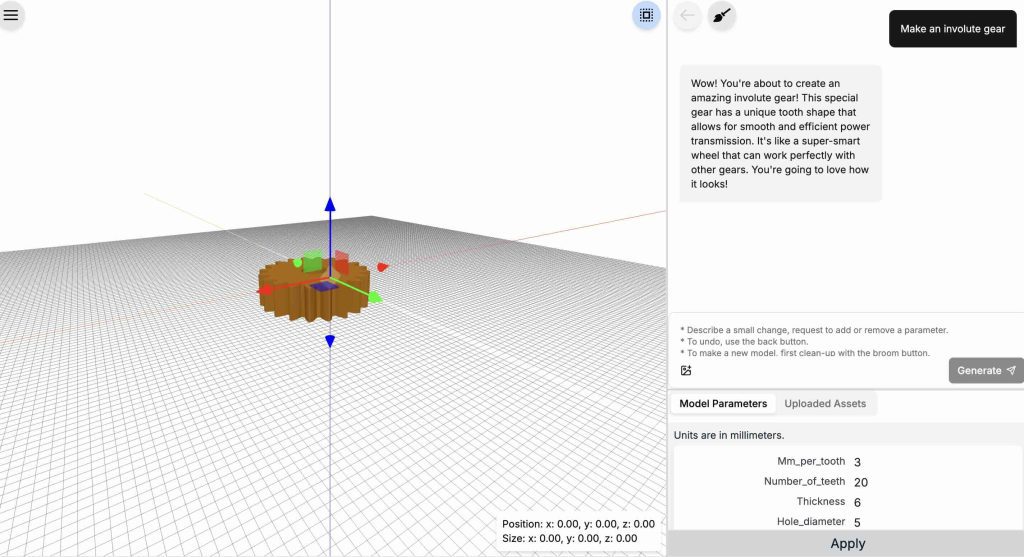Click the green cube scale handle
The height and width of the screenshot is (557, 1024).
313,261
